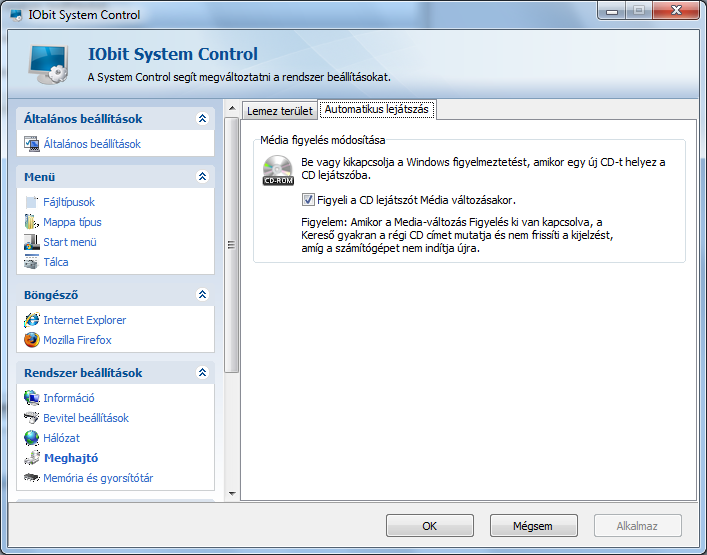Click the sidebar scrollbar thumb
Viewport: 707px width, 555px height.
[232, 245]
